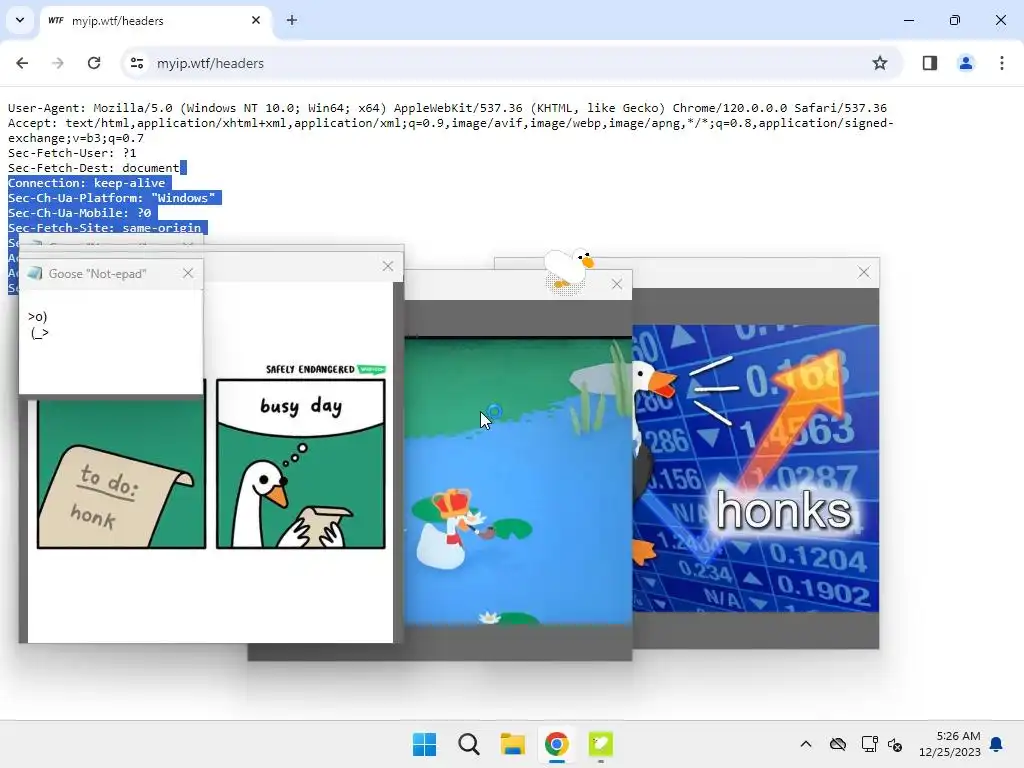Click the Sec-Fetch-Site: same-origin line

(x=104, y=227)
